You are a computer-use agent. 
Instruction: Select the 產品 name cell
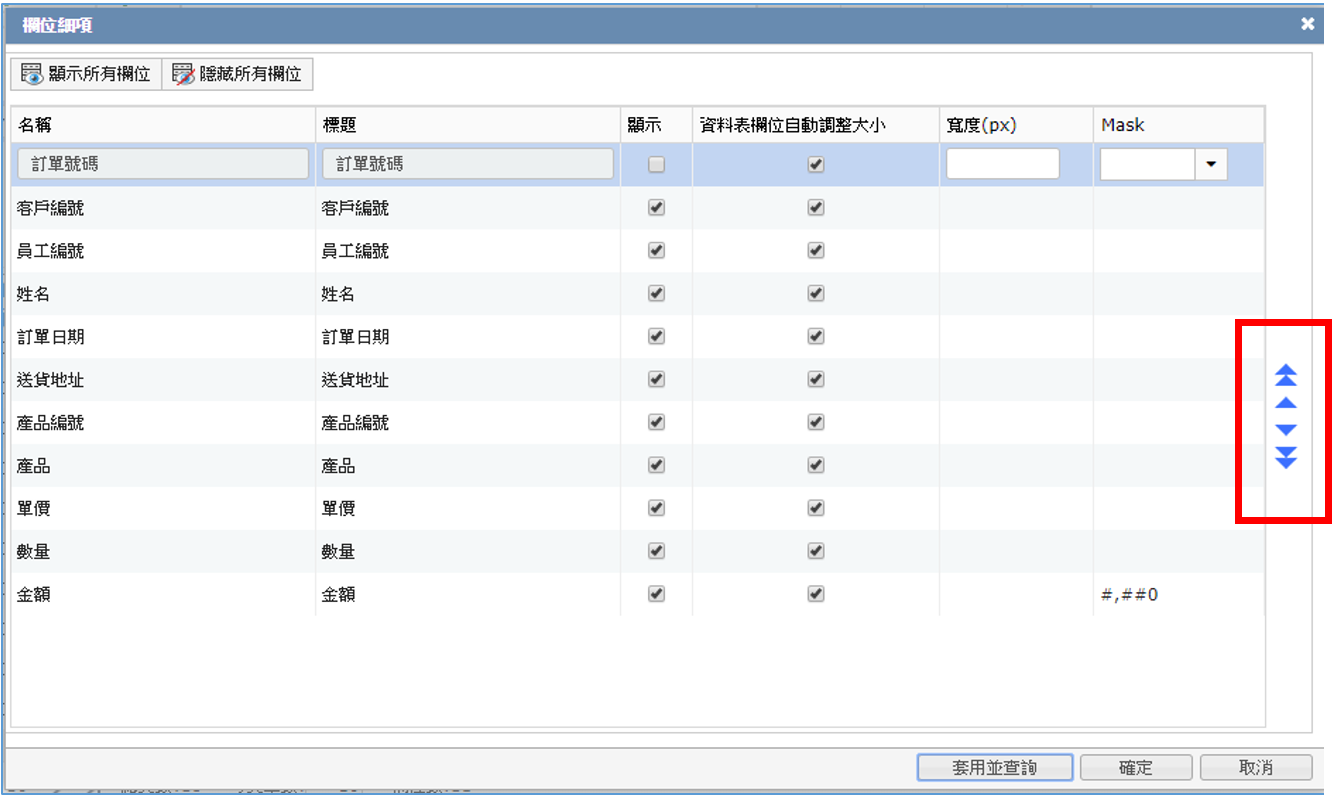(x=163, y=466)
